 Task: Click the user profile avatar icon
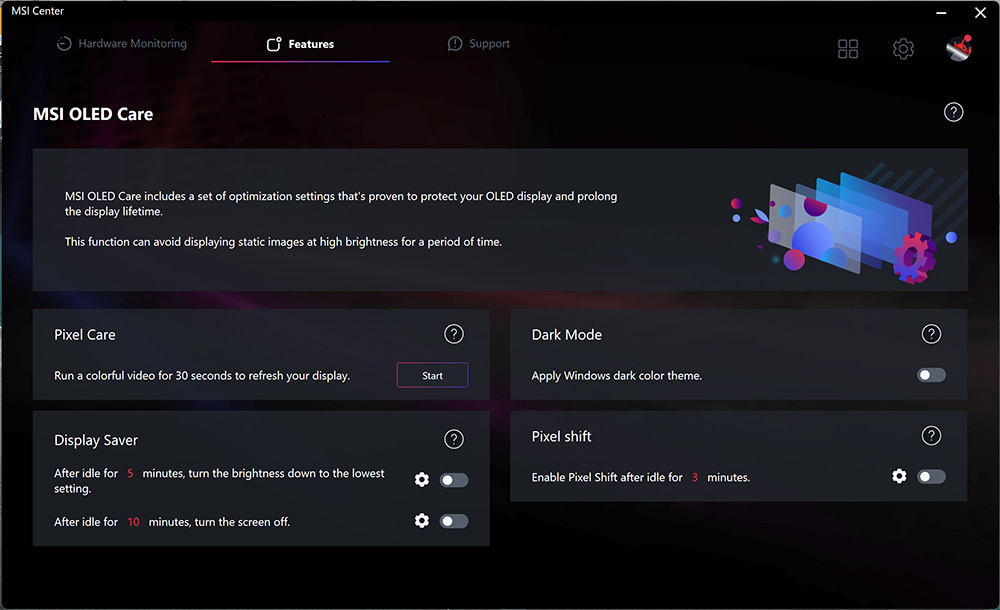point(958,48)
